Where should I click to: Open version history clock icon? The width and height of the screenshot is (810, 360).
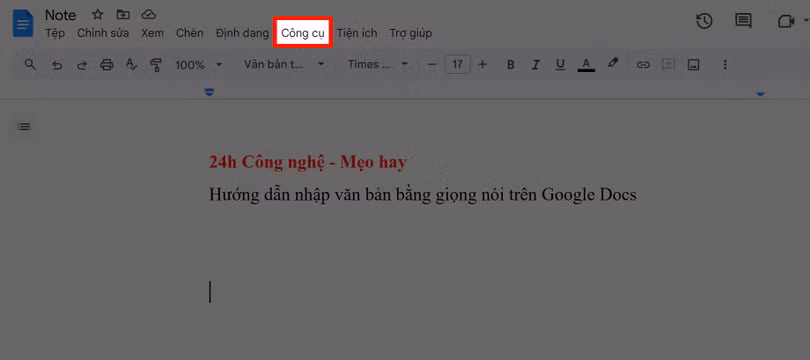click(x=705, y=21)
